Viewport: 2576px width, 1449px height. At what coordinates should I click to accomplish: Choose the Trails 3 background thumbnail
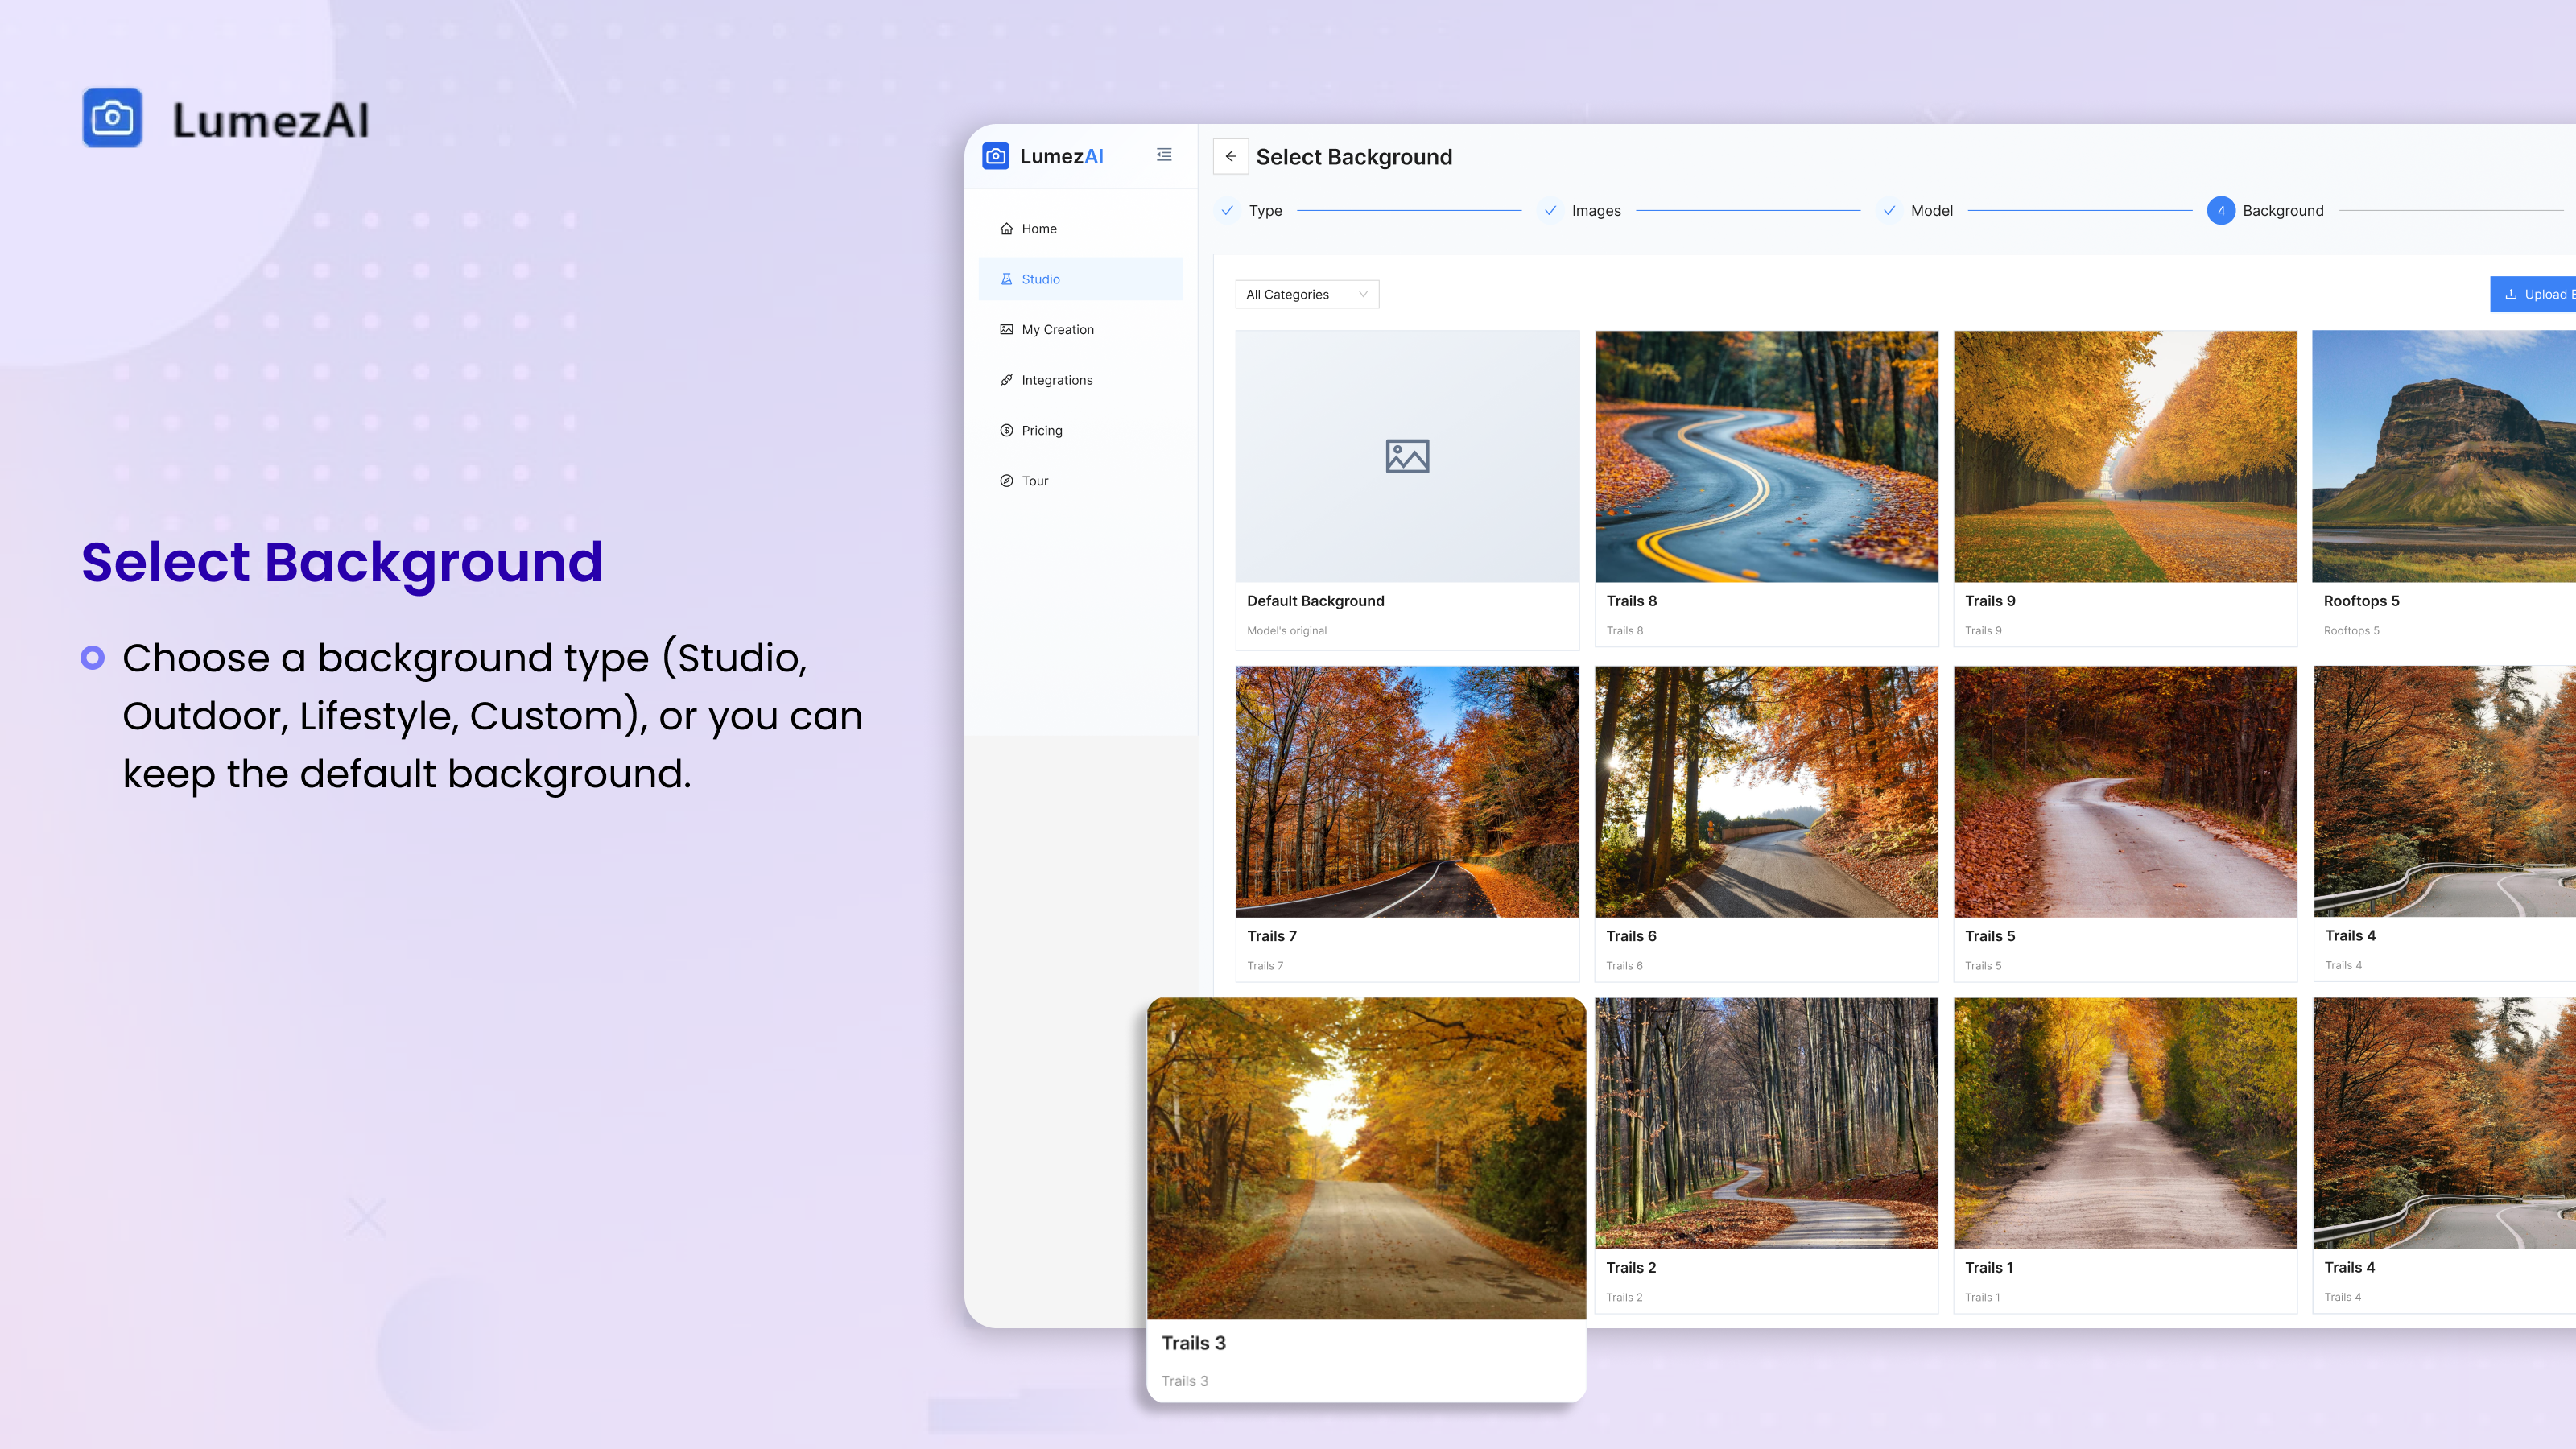point(1365,1157)
